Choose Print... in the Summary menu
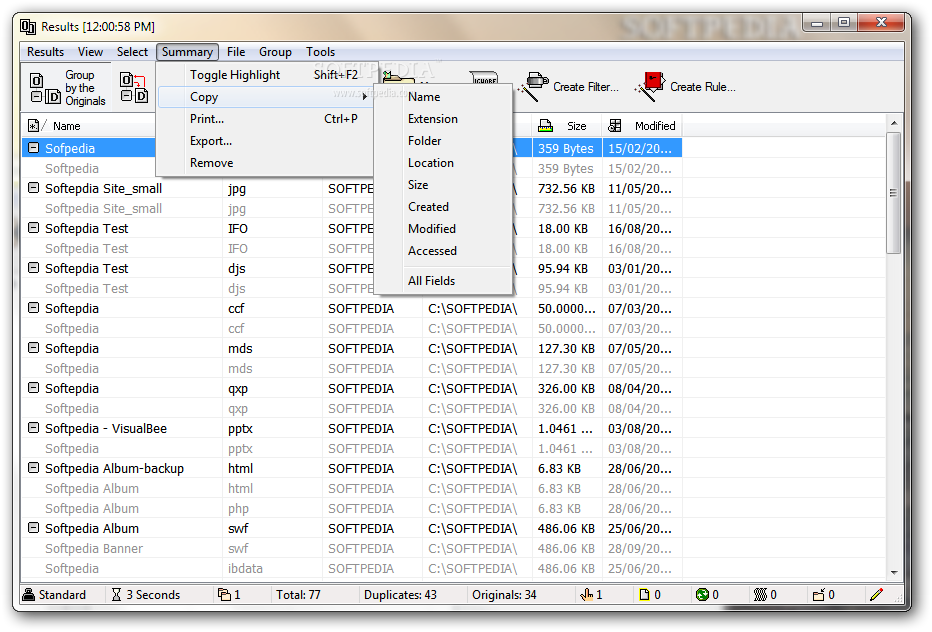The height and width of the screenshot is (632, 932). click(266, 119)
